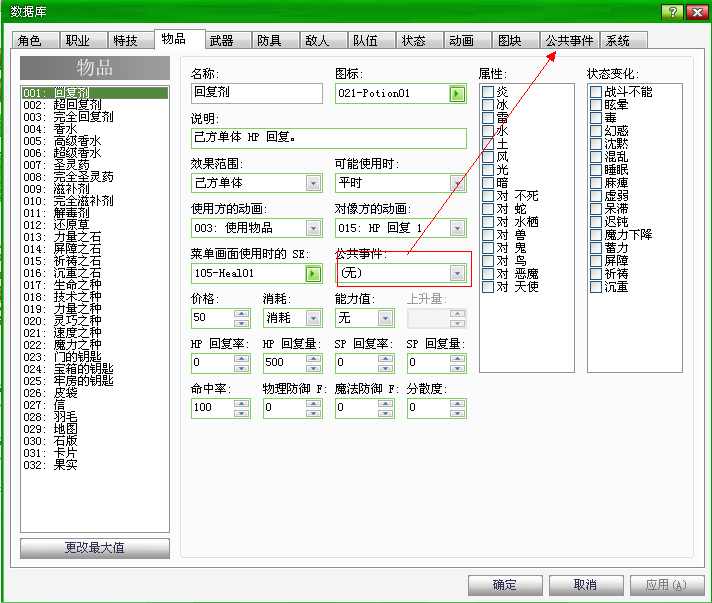Click the 说明 description field
This screenshot has width=712, height=603.
[329, 138]
